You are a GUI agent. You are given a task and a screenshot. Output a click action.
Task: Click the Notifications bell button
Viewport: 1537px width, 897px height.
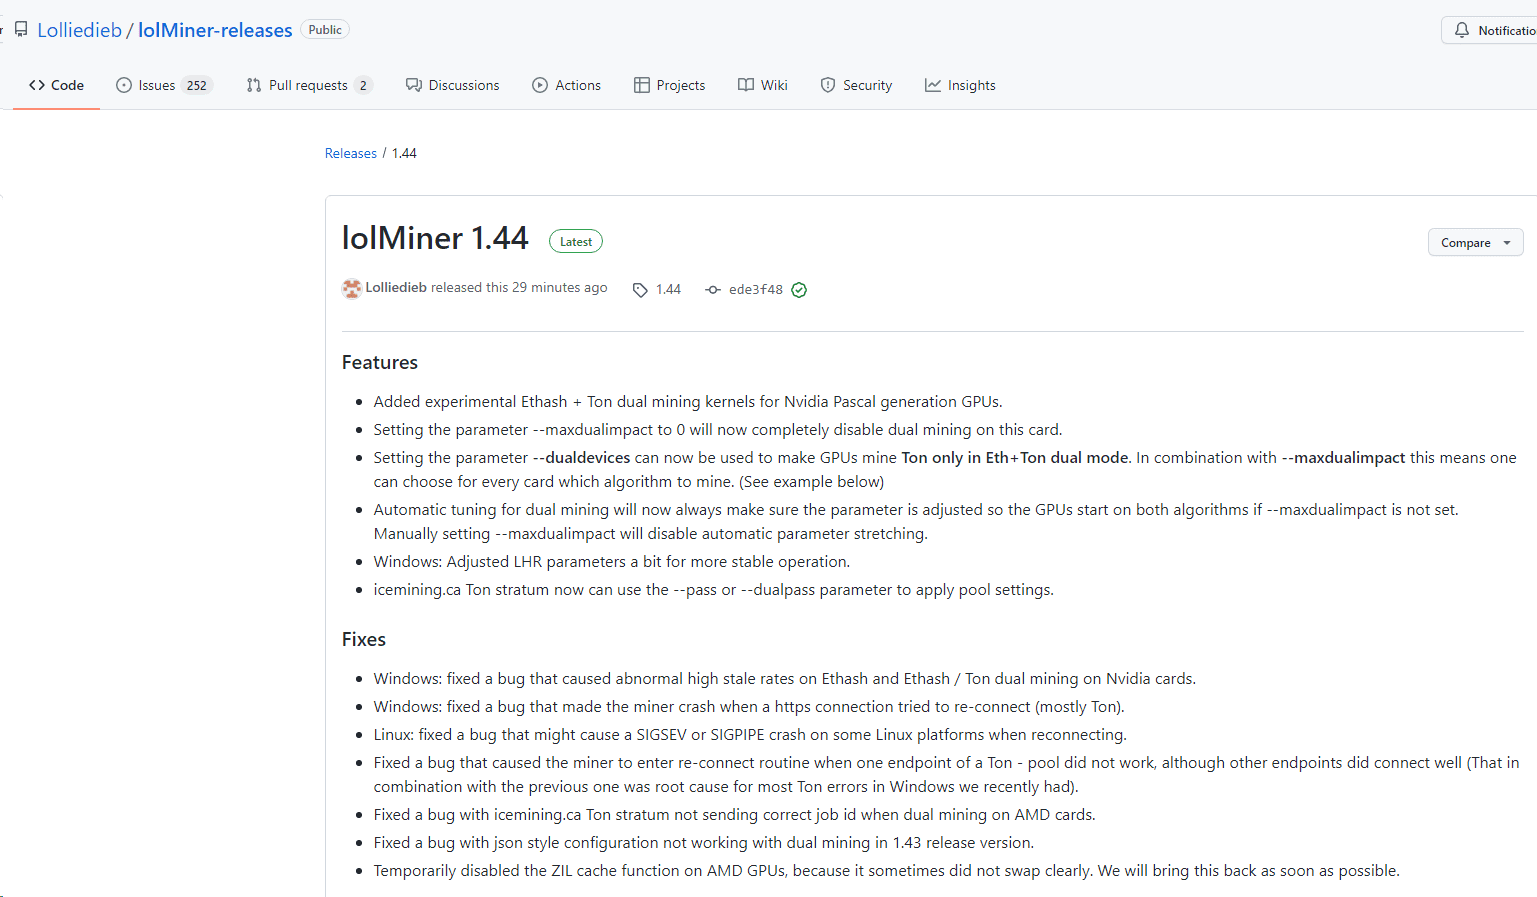click(x=1490, y=30)
